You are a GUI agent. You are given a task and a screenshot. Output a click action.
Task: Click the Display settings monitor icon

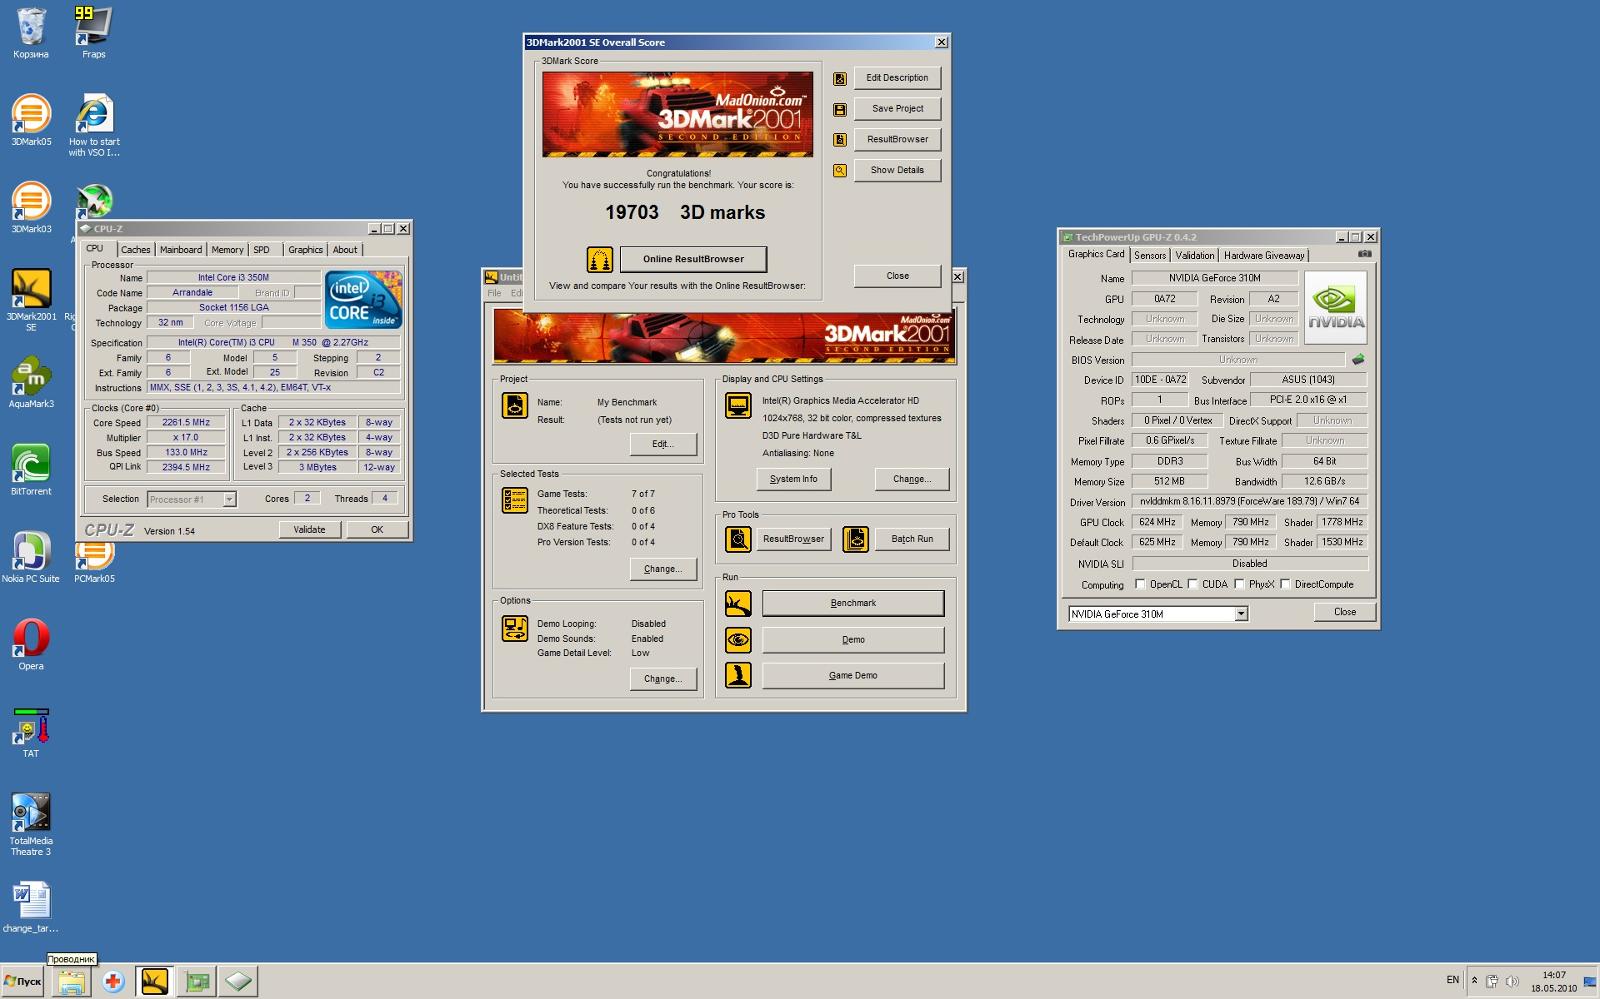(x=738, y=406)
